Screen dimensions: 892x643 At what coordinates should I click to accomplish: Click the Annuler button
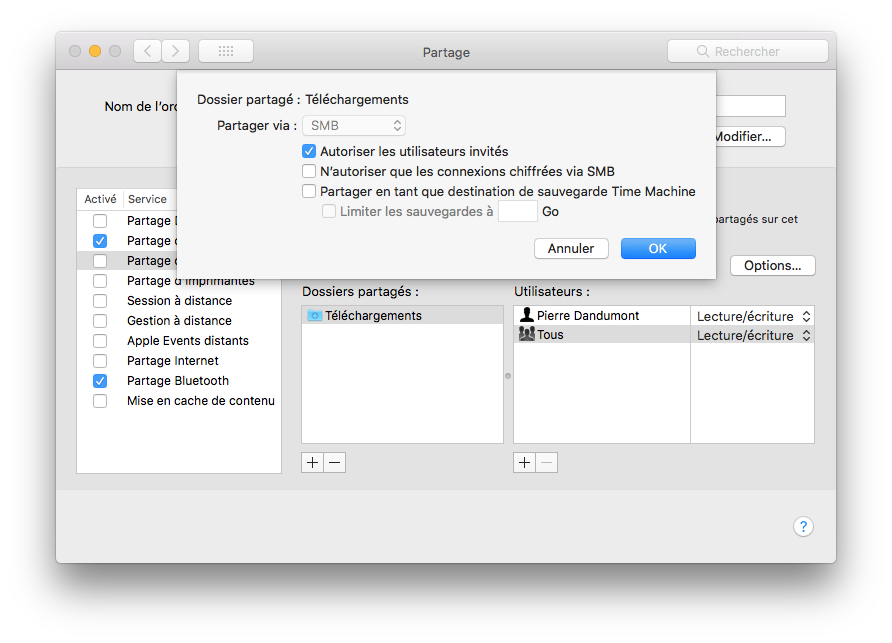pos(571,249)
